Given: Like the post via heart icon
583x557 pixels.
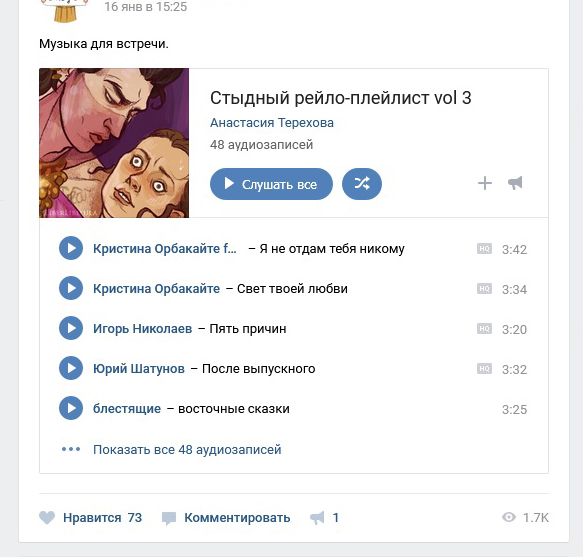Looking at the screenshot, I should point(47,518).
